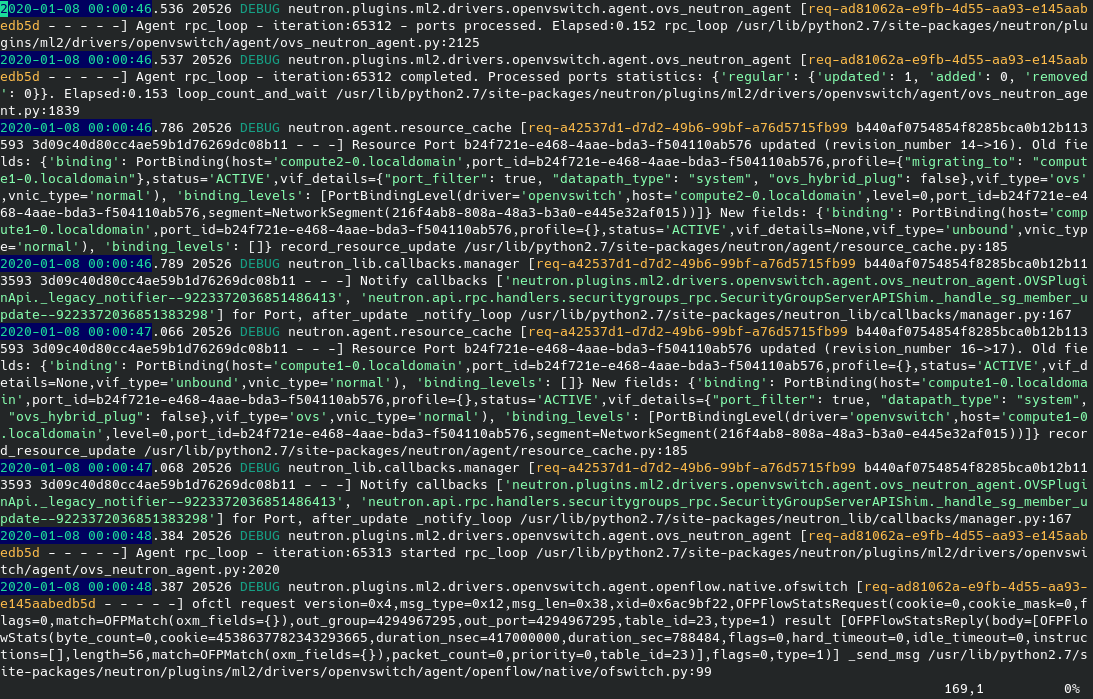Click the words 'Processed ports statistics'
The image size is (1093, 699).
pyautogui.click(x=592, y=77)
